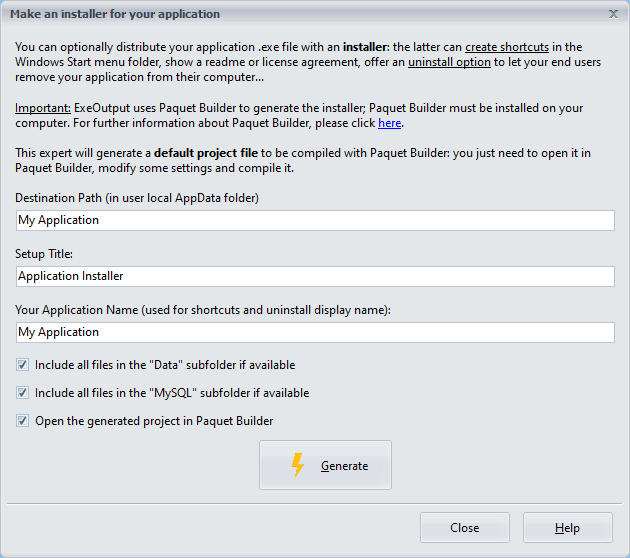Click the "Destination Path" field label
The width and height of the screenshot is (630, 558).
137,198
